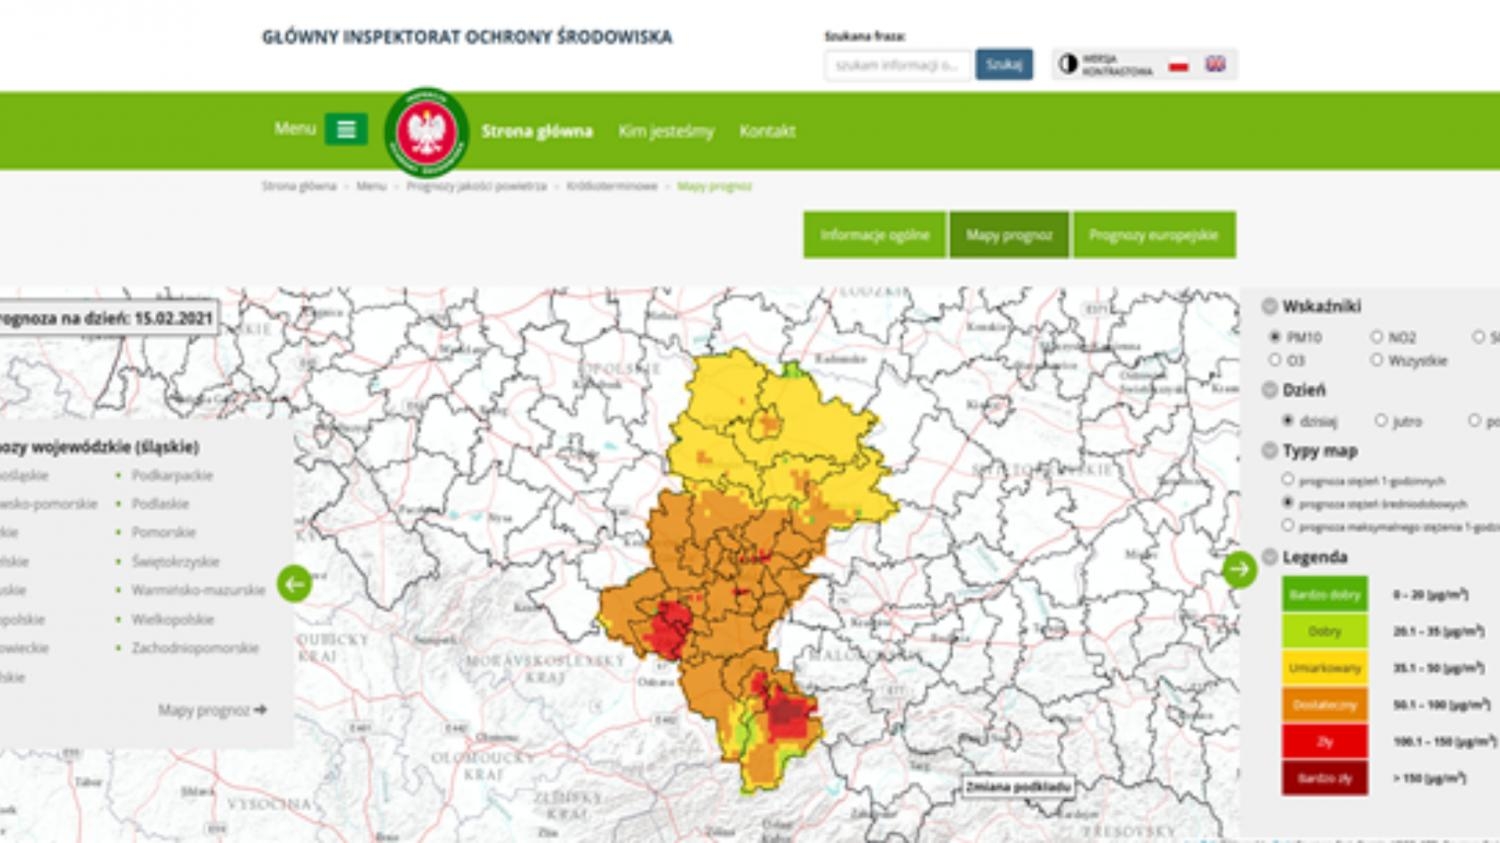This screenshot has width=1500, height=843.
Task: Click the red Zły legend swatch
Action: point(1324,741)
